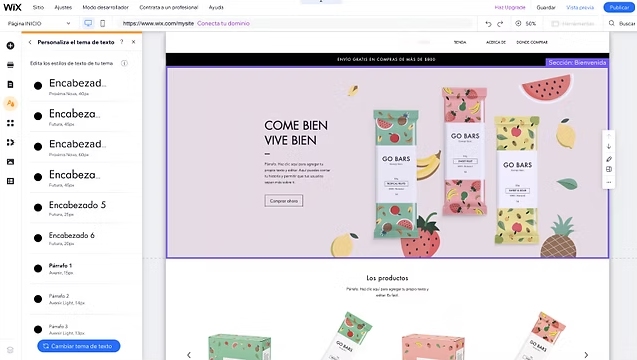Open section more options ellipsis icon

609,182
